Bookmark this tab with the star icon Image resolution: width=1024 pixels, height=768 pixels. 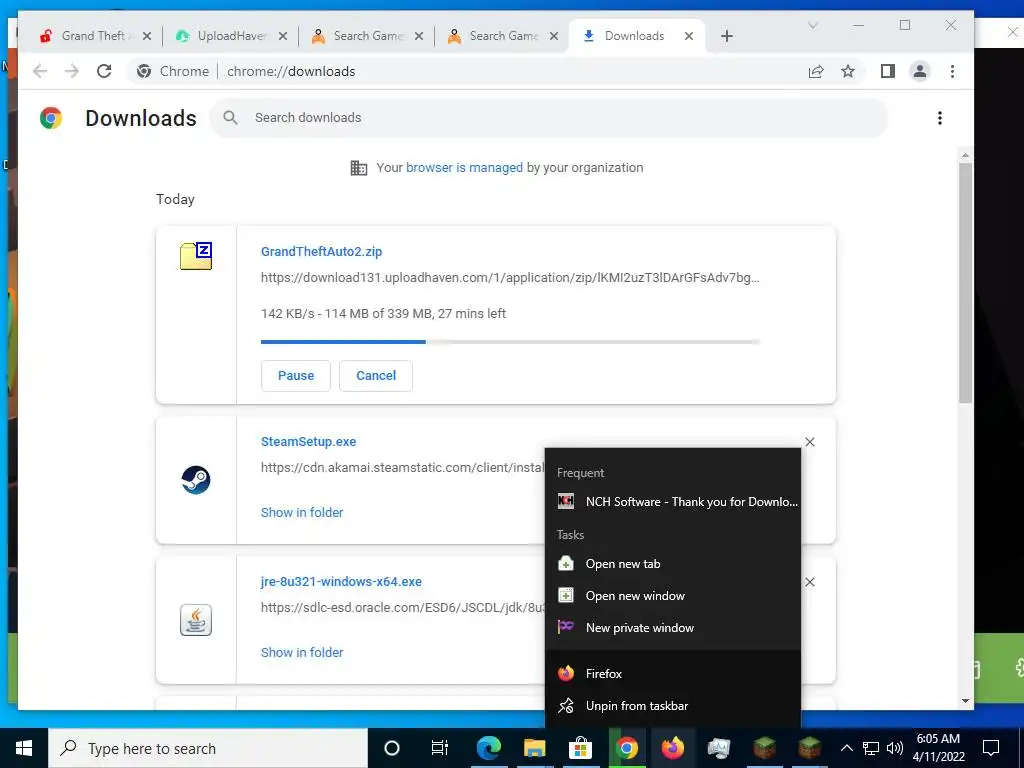coord(848,71)
